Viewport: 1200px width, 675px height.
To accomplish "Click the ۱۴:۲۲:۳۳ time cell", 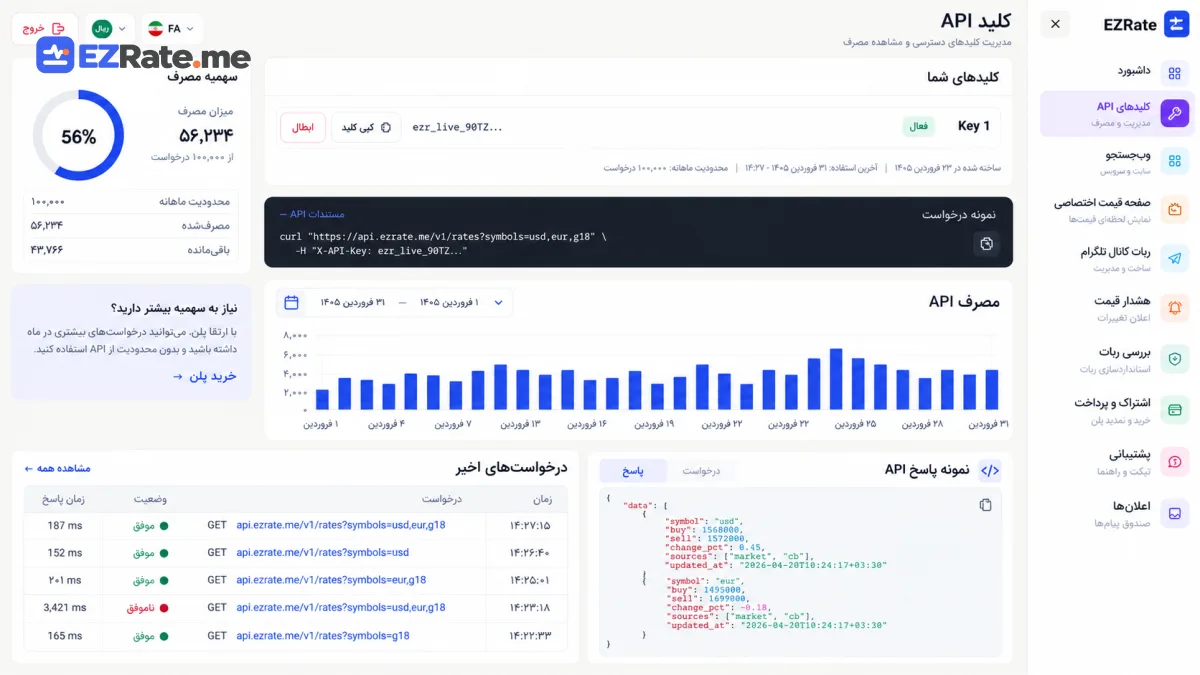I will [x=529, y=635].
